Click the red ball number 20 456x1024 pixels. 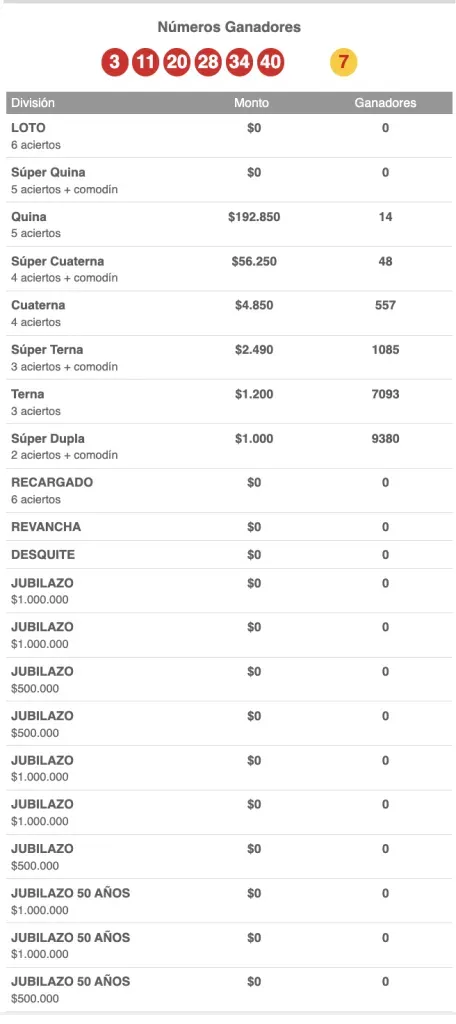click(177, 63)
